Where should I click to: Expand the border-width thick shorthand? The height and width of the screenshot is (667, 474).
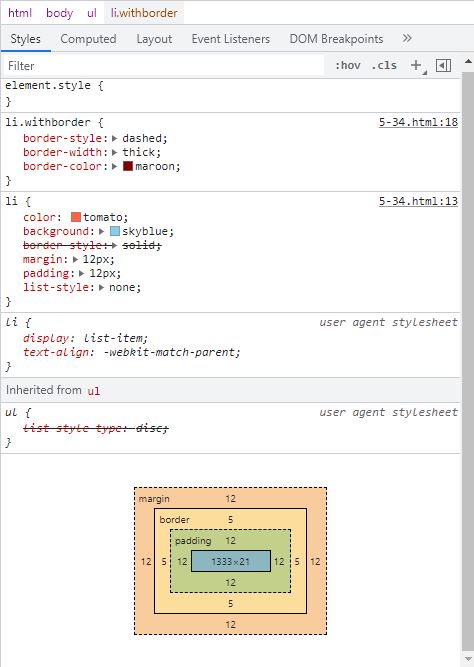point(114,152)
